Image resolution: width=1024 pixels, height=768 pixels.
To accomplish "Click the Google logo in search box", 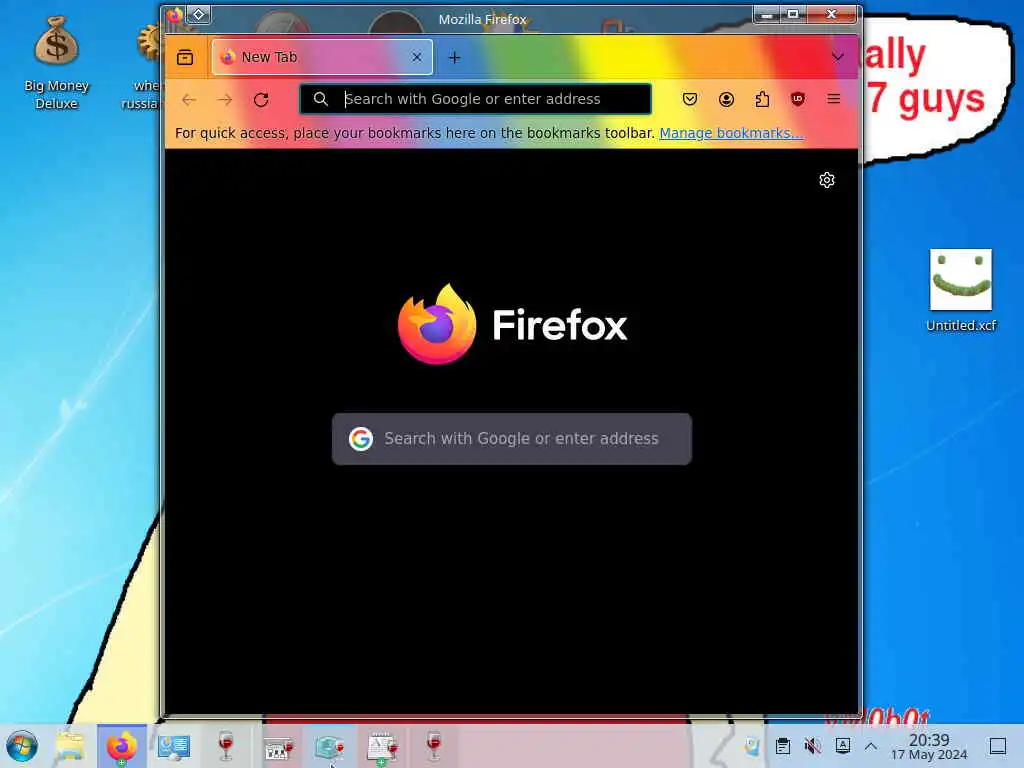I will 360,439.
